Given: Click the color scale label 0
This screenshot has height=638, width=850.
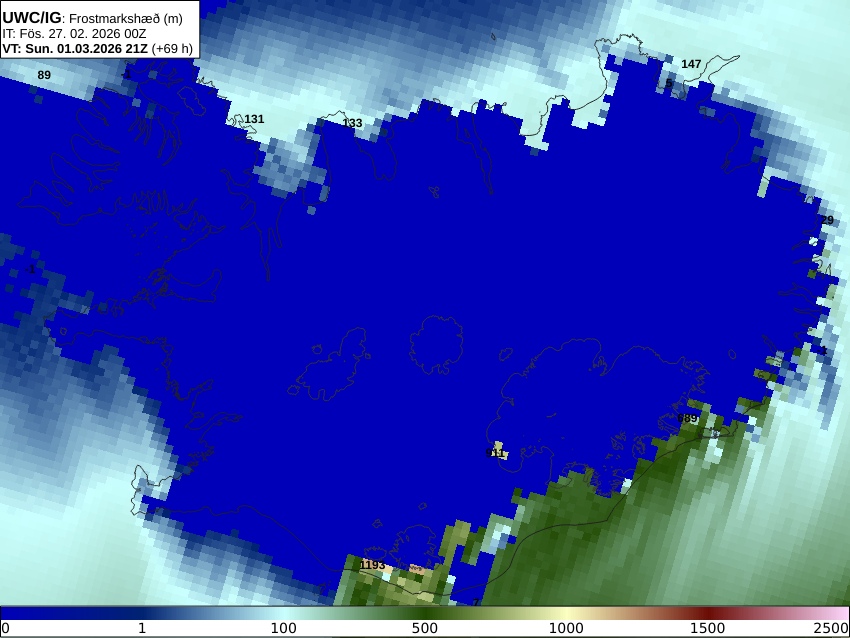Looking at the screenshot, I should coord(5,628).
